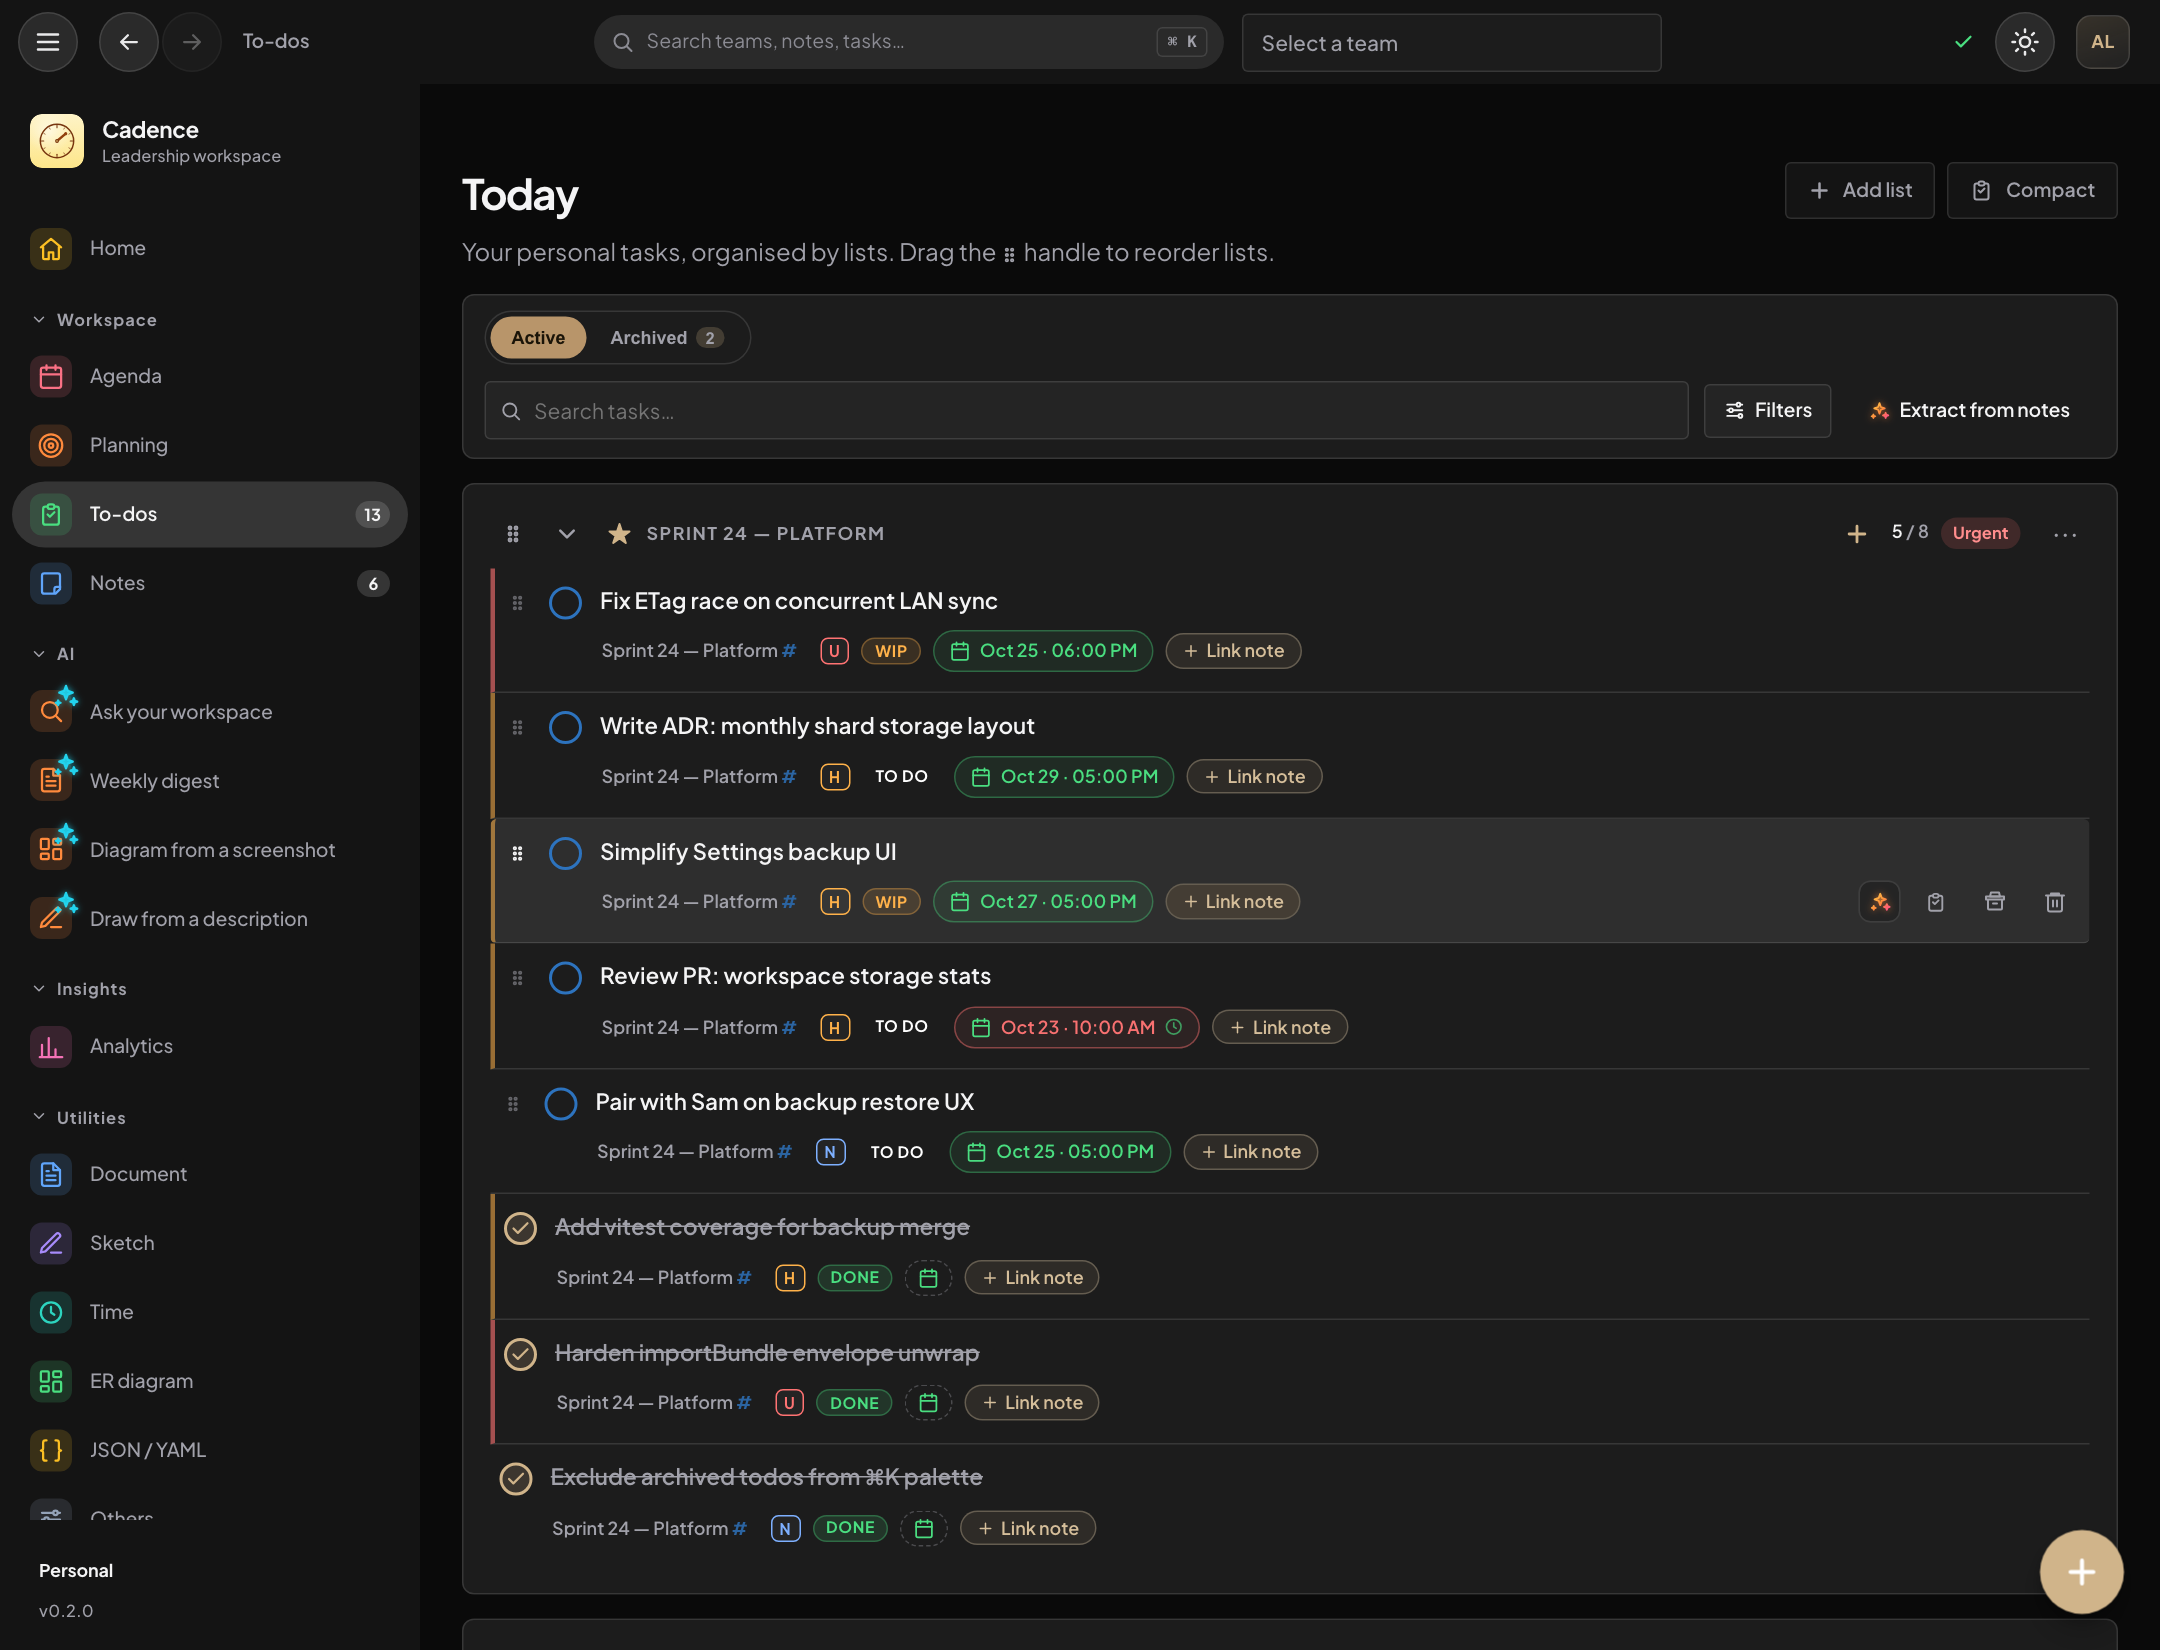Open the Sprint 24 list three-dot menu
Viewport: 2160px width, 1650px height.
click(x=2065, y=534)
